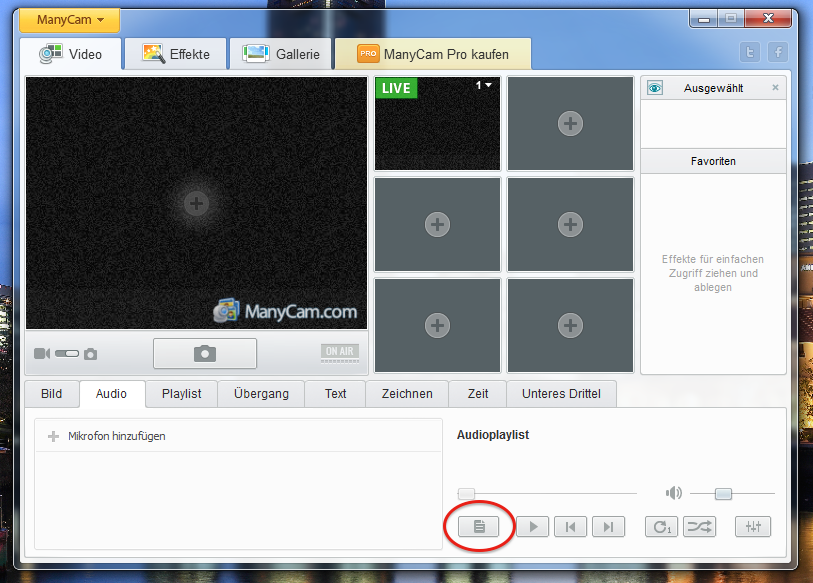This screenshot has width=813, height=583.
Task: Switch to the Bild tab
Action: pyautogui.click(x=51, y=394)
